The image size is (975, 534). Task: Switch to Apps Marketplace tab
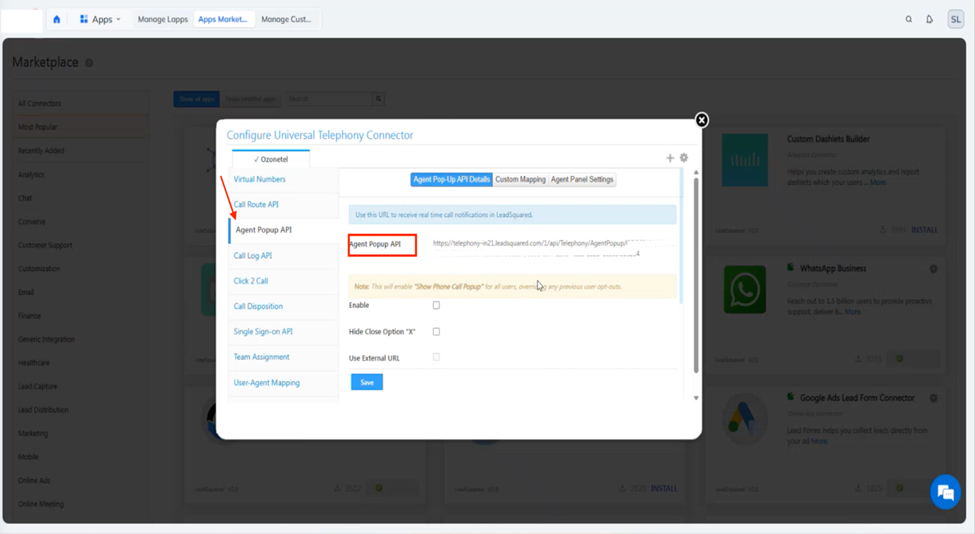click(x=223, y=19)
